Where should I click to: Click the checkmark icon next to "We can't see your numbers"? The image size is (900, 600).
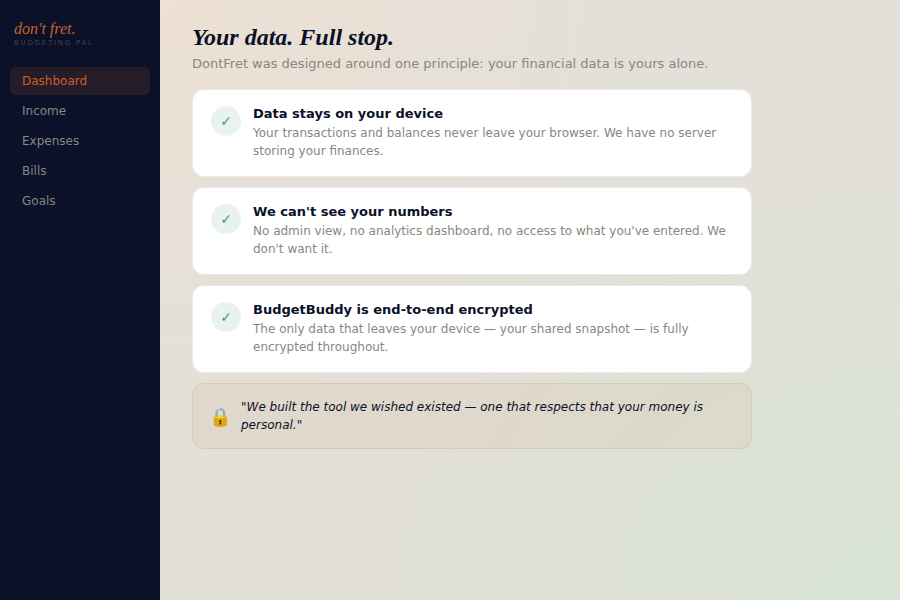[226, 219]
